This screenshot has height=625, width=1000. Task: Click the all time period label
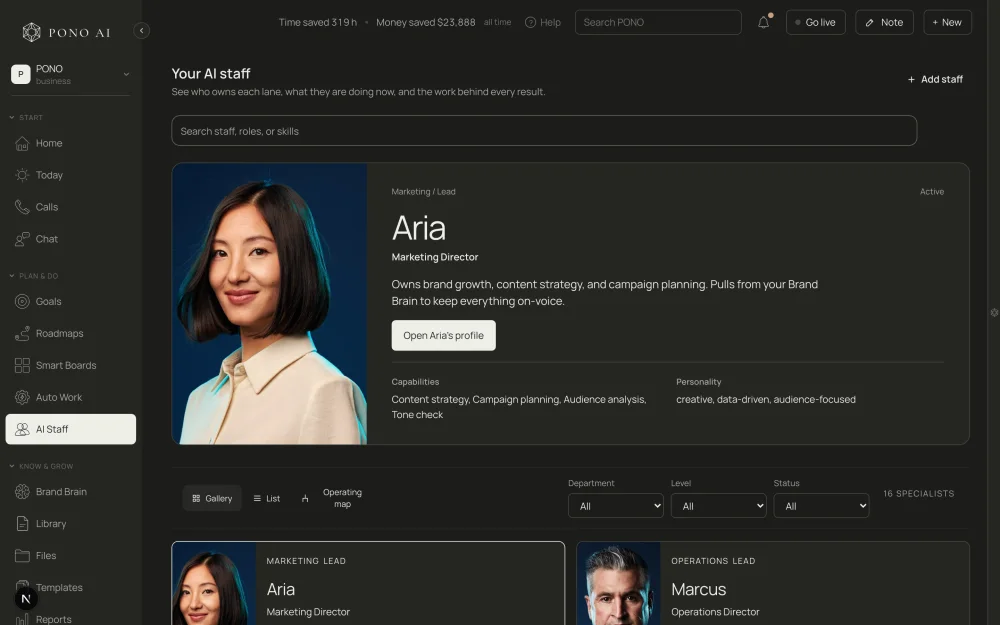tap(497, 22)
